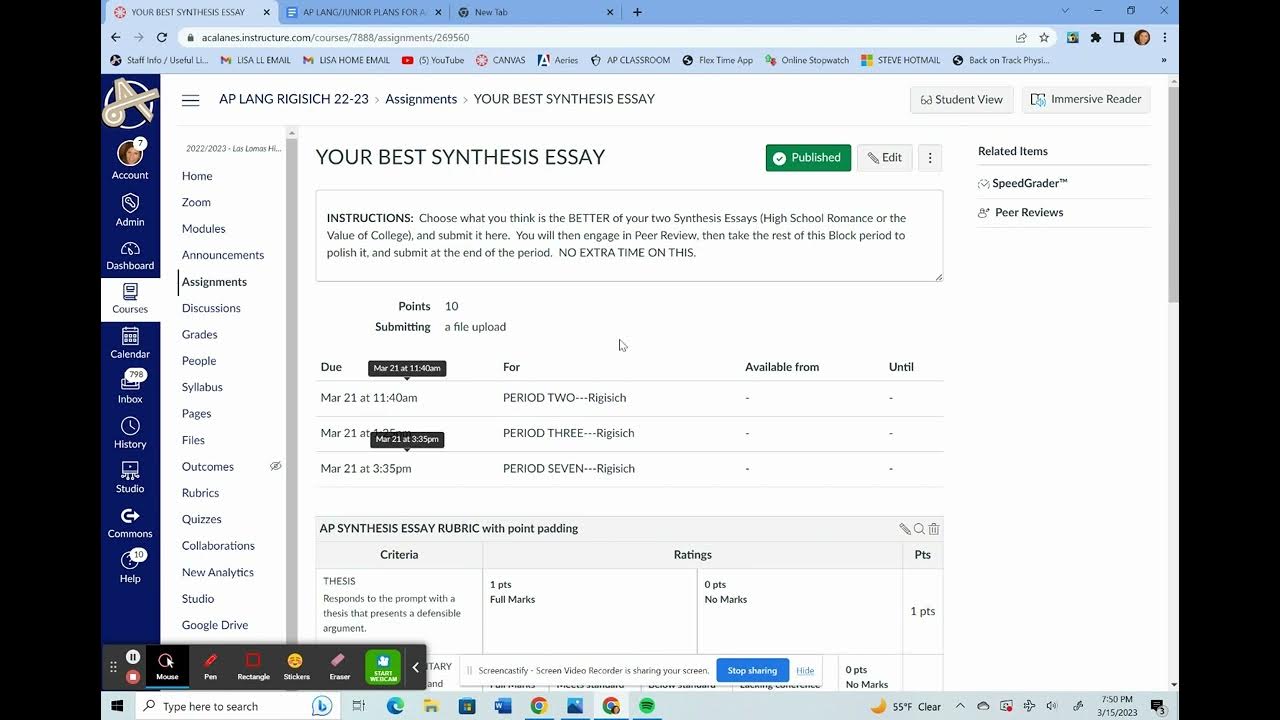Reload the page
The height and width of the screenshot is (720, 1280).
(x=162, y=38)
